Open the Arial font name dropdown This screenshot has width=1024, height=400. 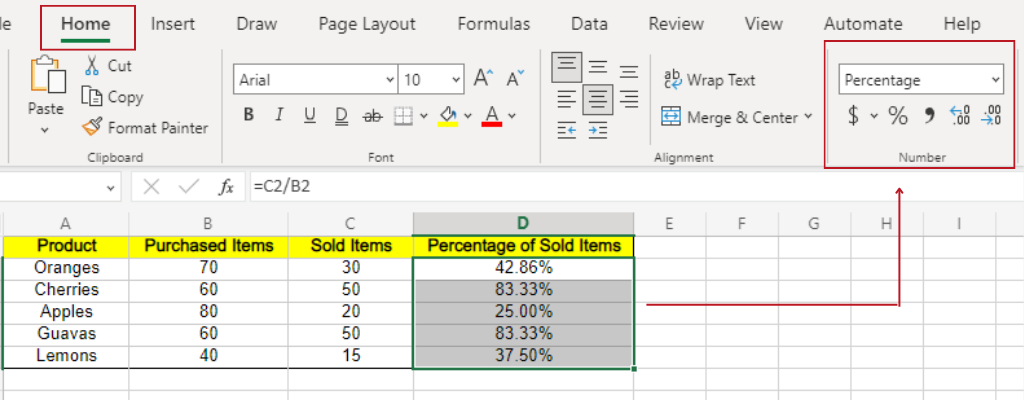tap(389, 80)
